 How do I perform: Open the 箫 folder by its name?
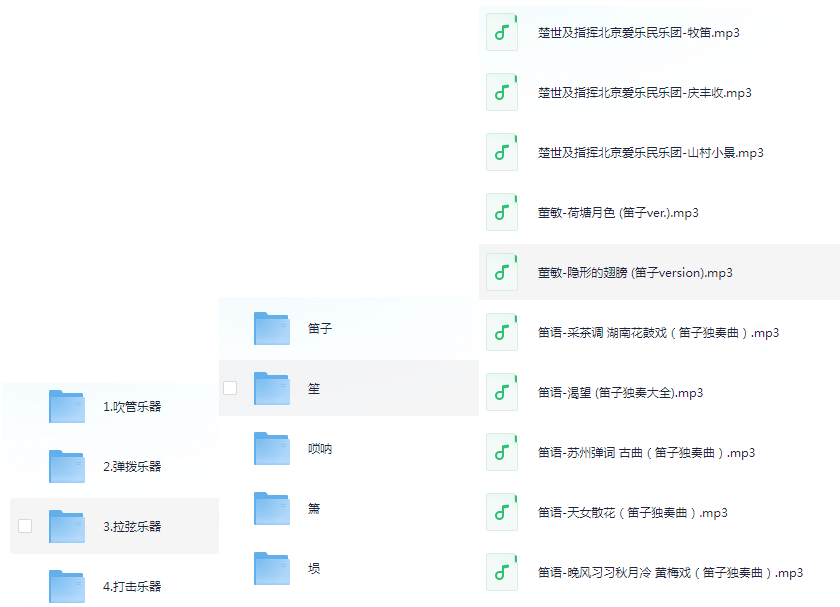314,508
